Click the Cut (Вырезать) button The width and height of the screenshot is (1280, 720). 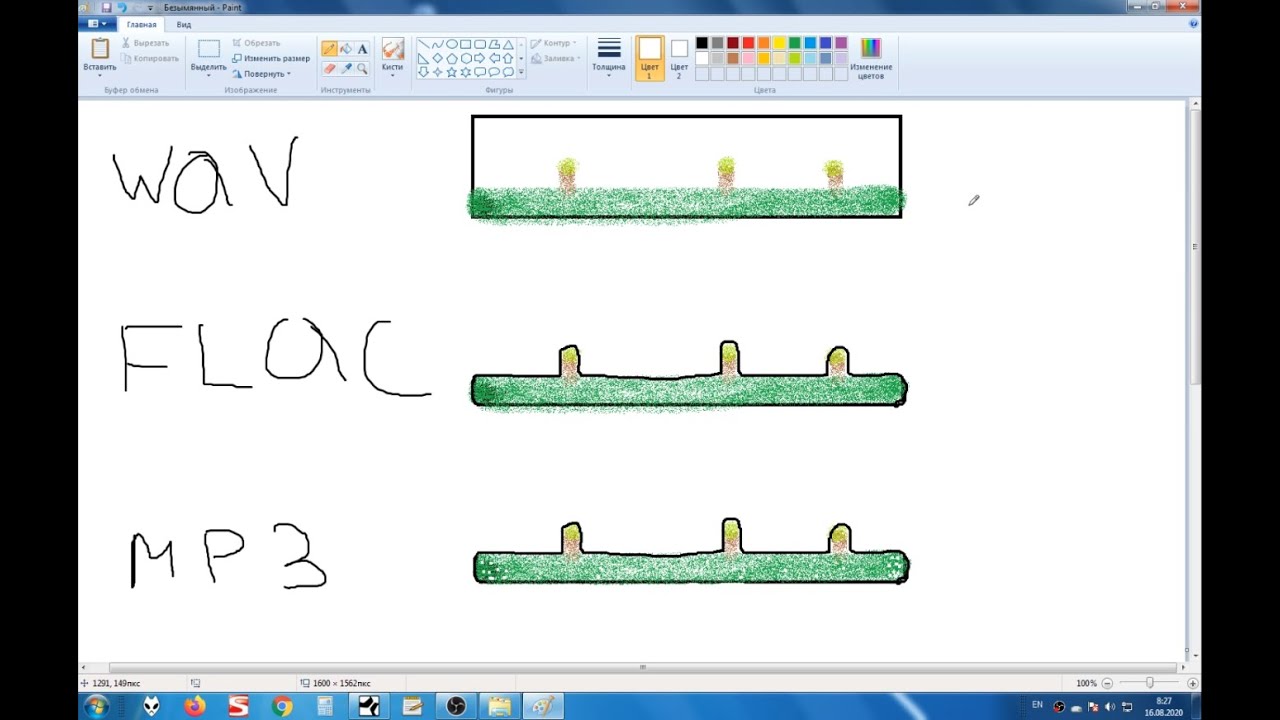pyautogui.click(x=145, y=43)
